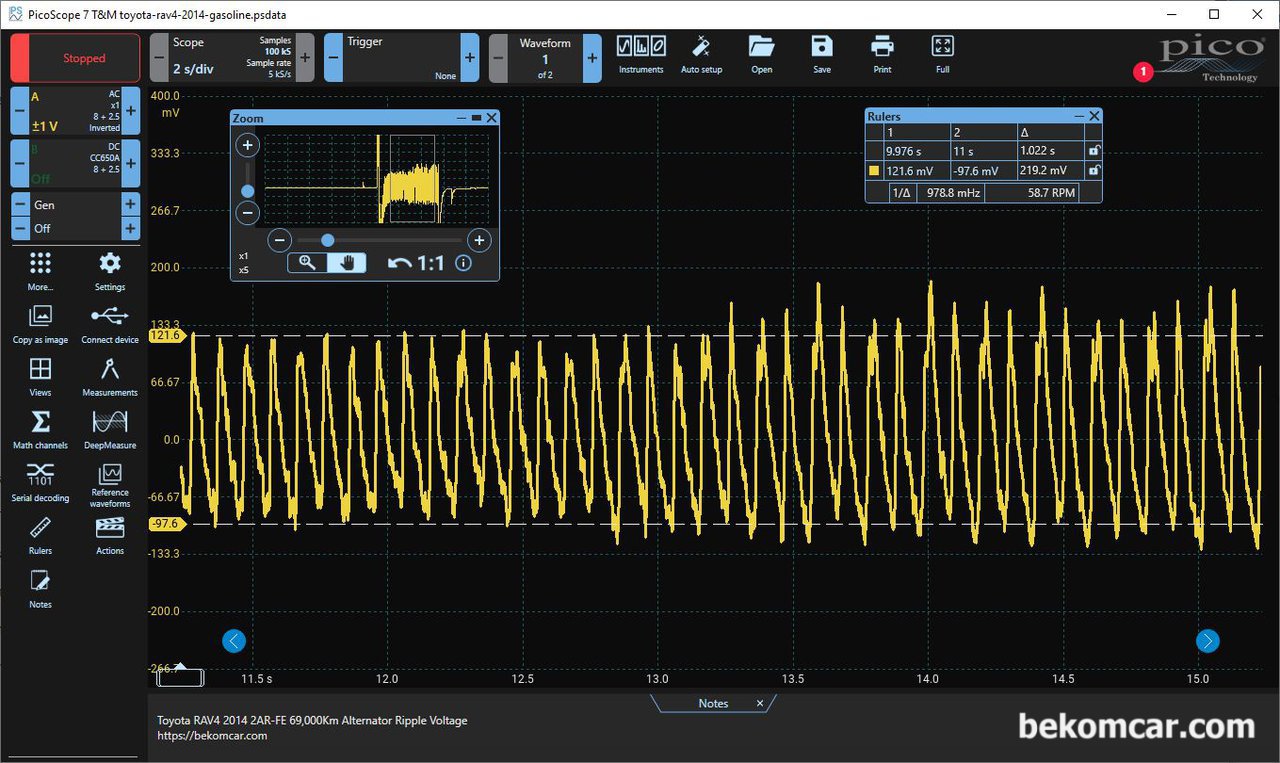Select the hand pan mode in Zoom panel

346,263
